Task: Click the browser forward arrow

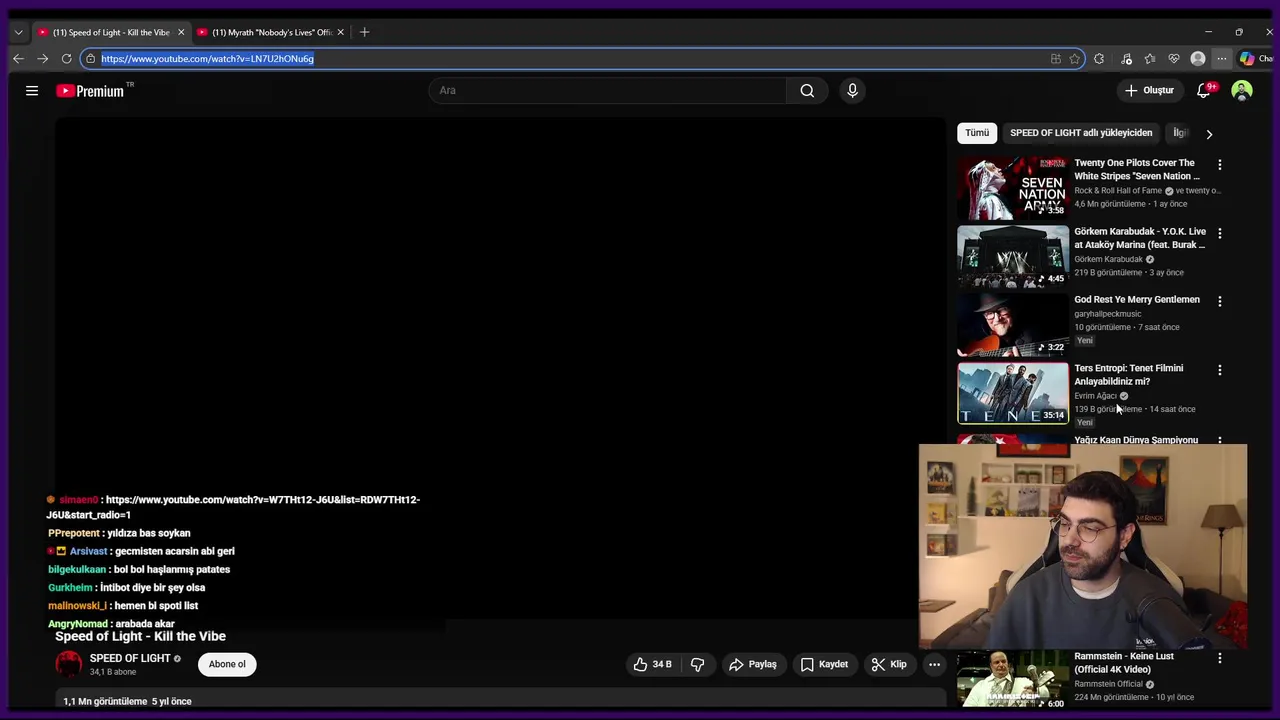Action: (42, 59)
